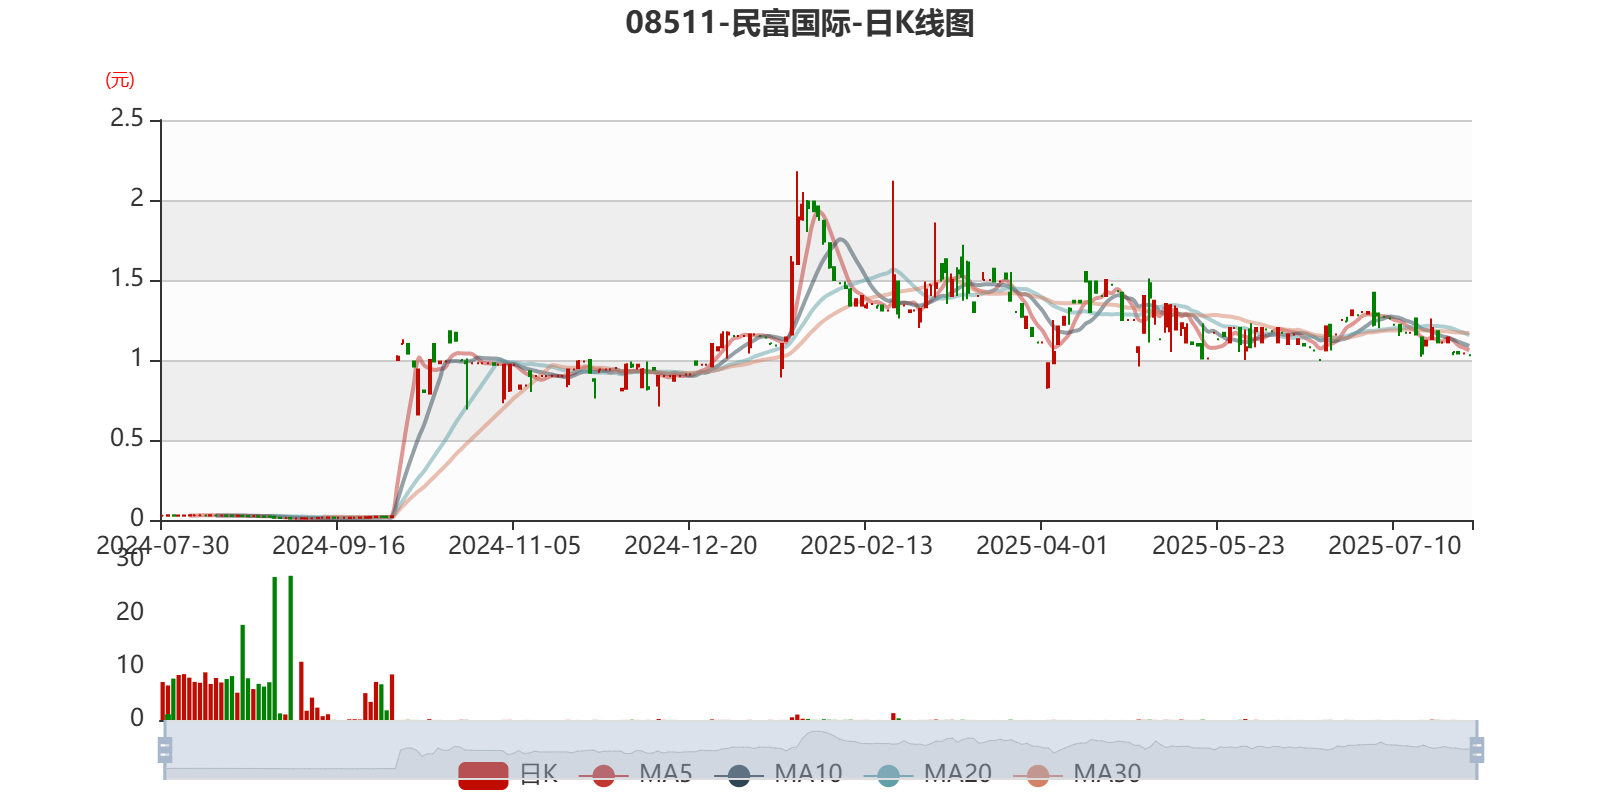Click the data zoom range overview bar
The width and height of the screenshot is (1600, 800).
(x=821, y=749)
